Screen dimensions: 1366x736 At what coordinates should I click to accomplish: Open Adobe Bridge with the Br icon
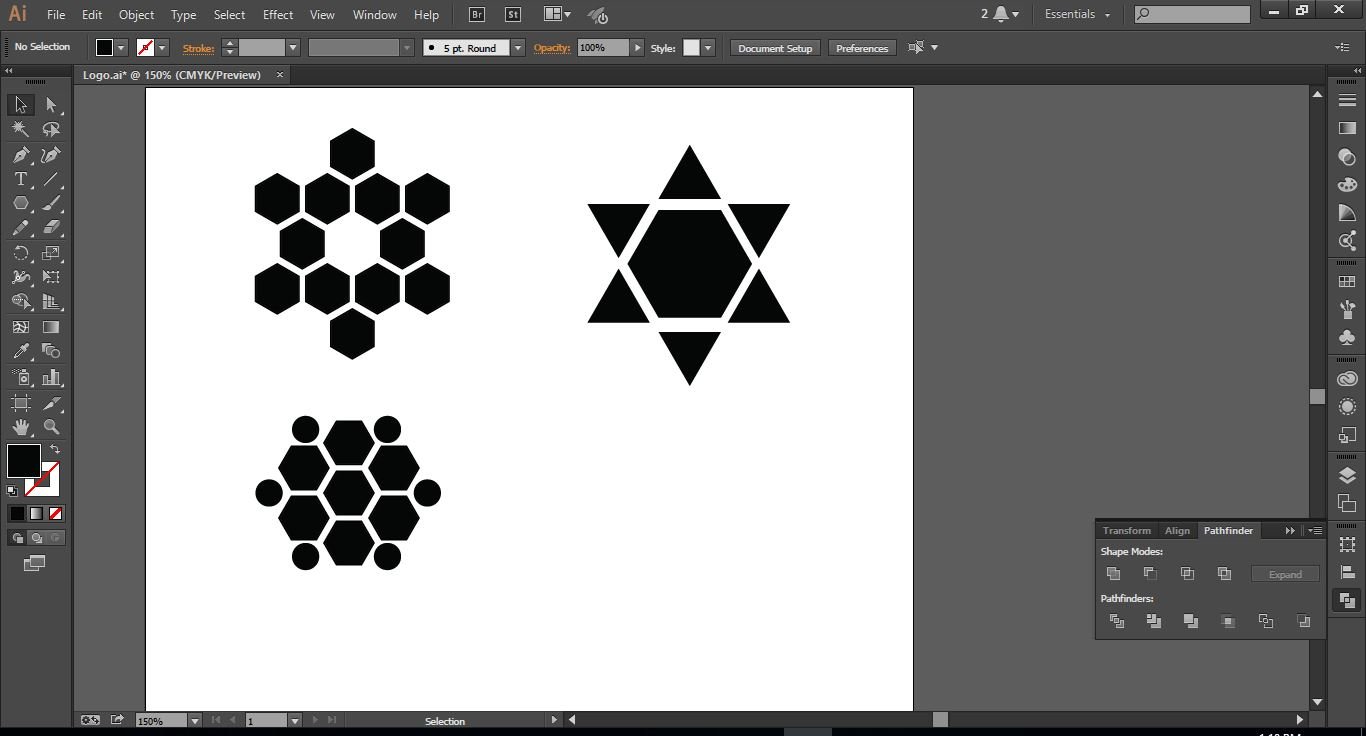coord(477,15)
